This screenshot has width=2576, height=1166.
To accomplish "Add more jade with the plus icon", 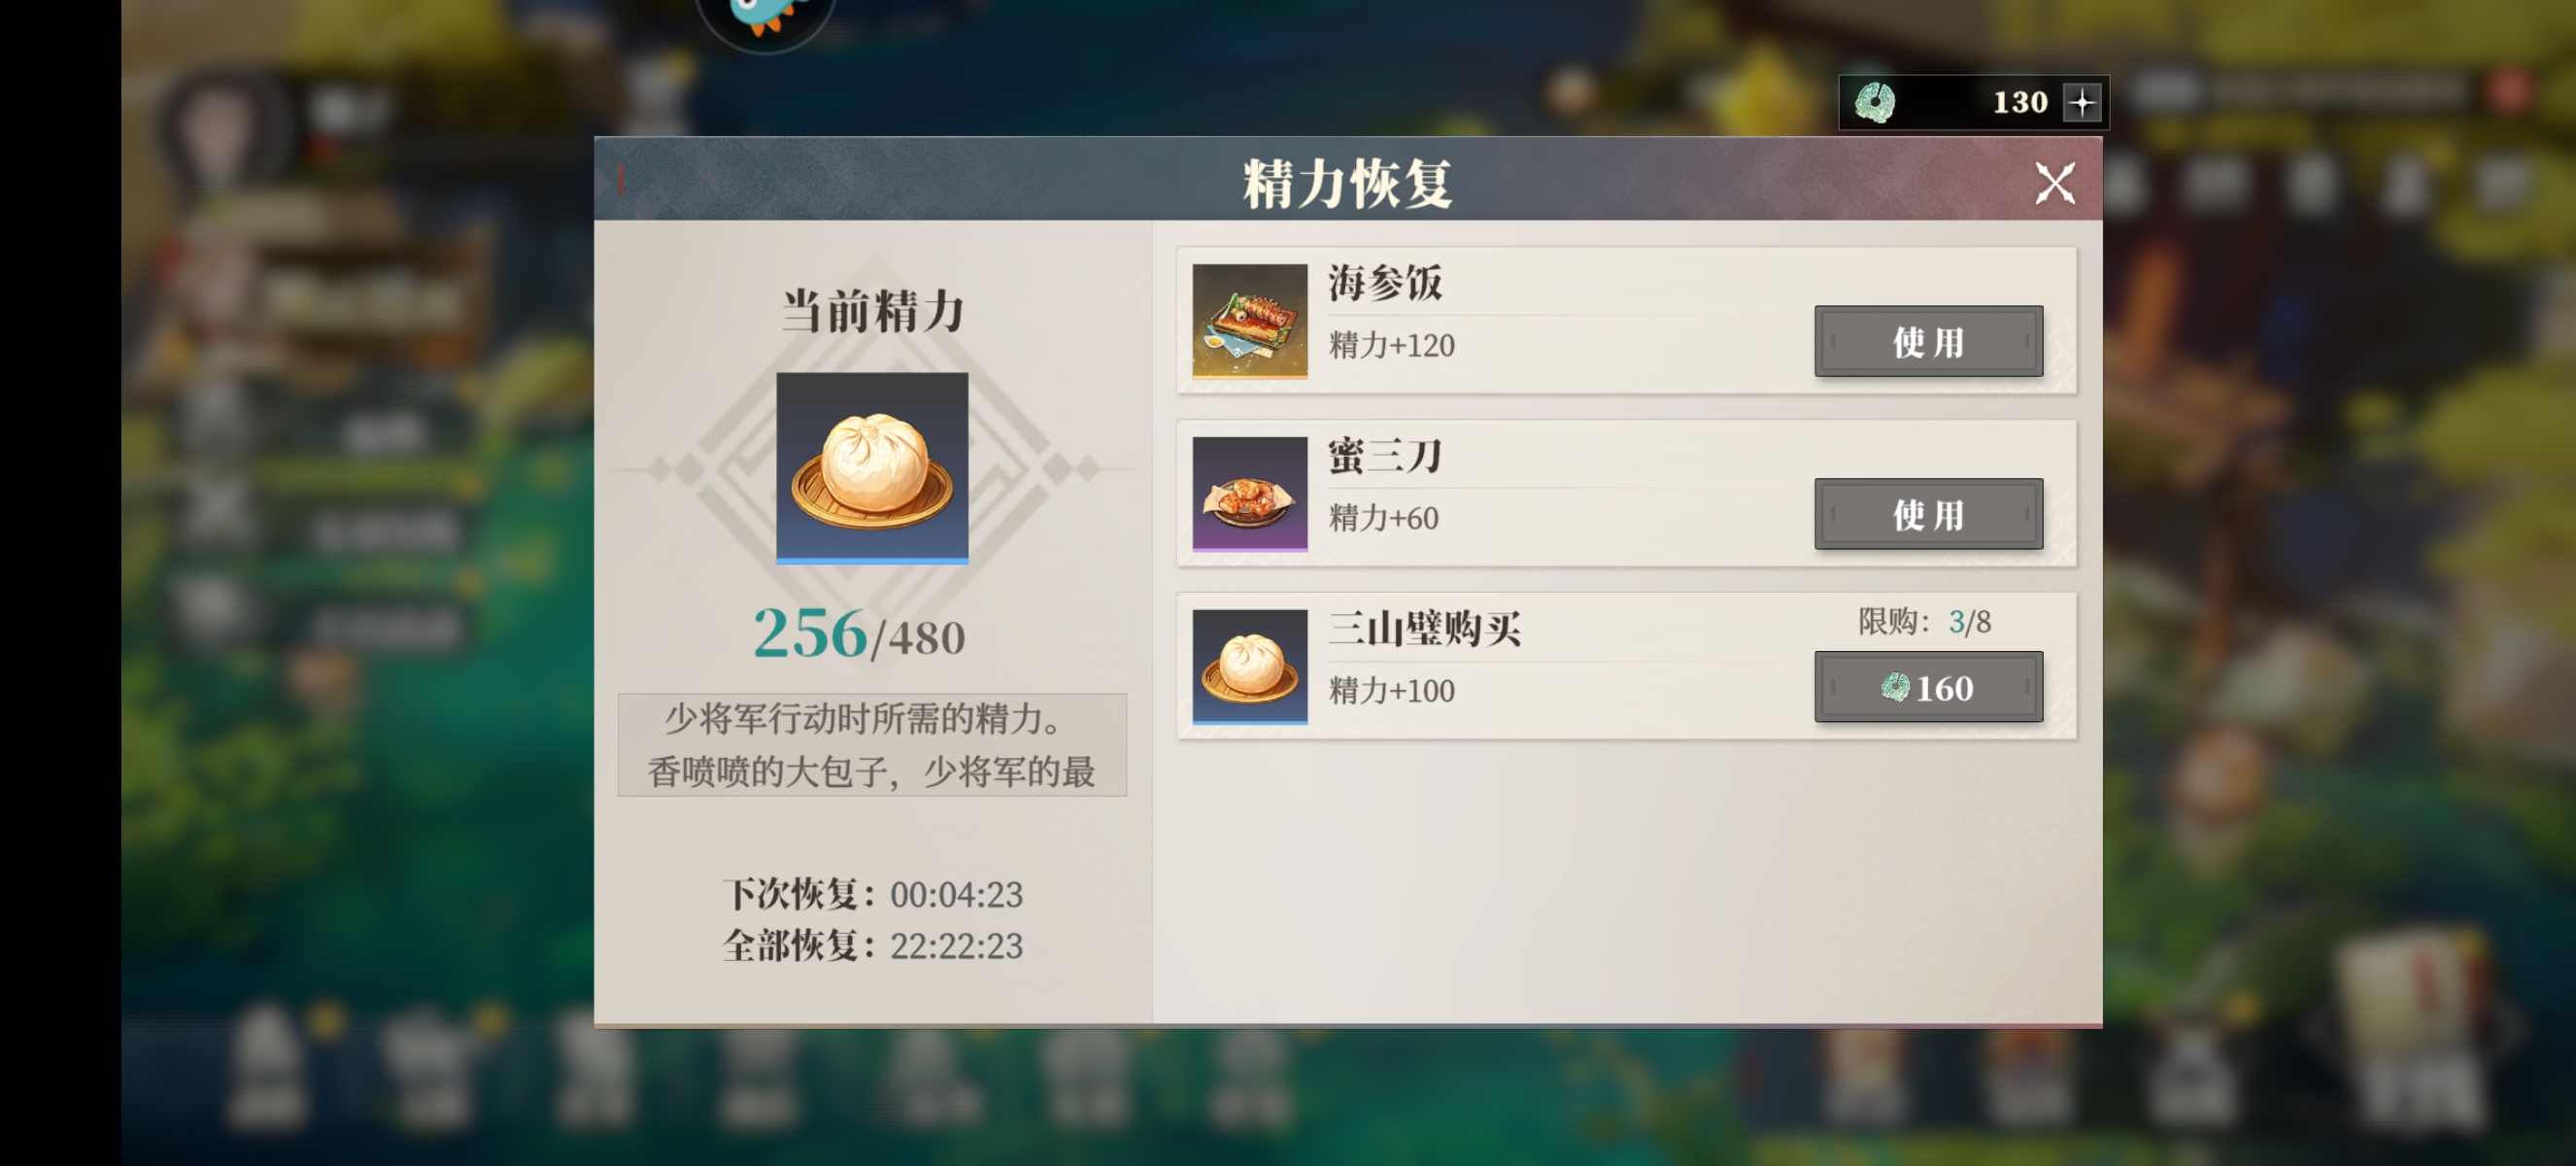I will pyautogui.click(x=2082, y=102).
